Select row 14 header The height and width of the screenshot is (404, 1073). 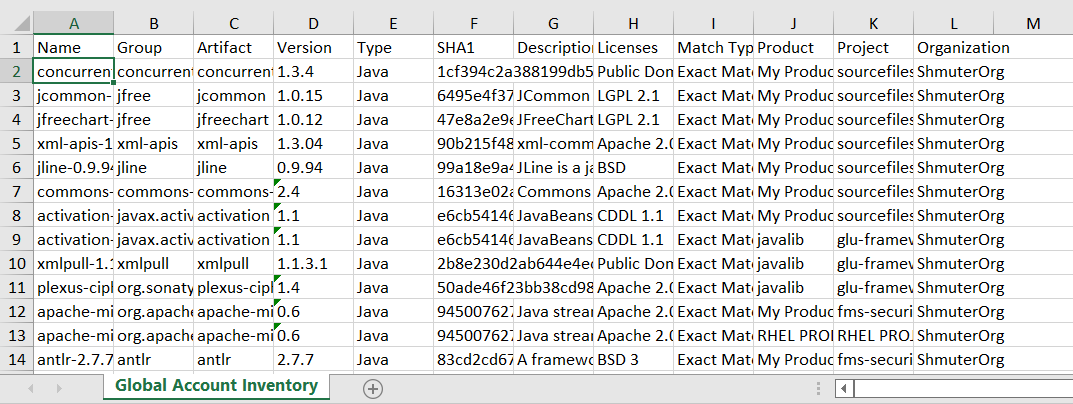(16, 359)
